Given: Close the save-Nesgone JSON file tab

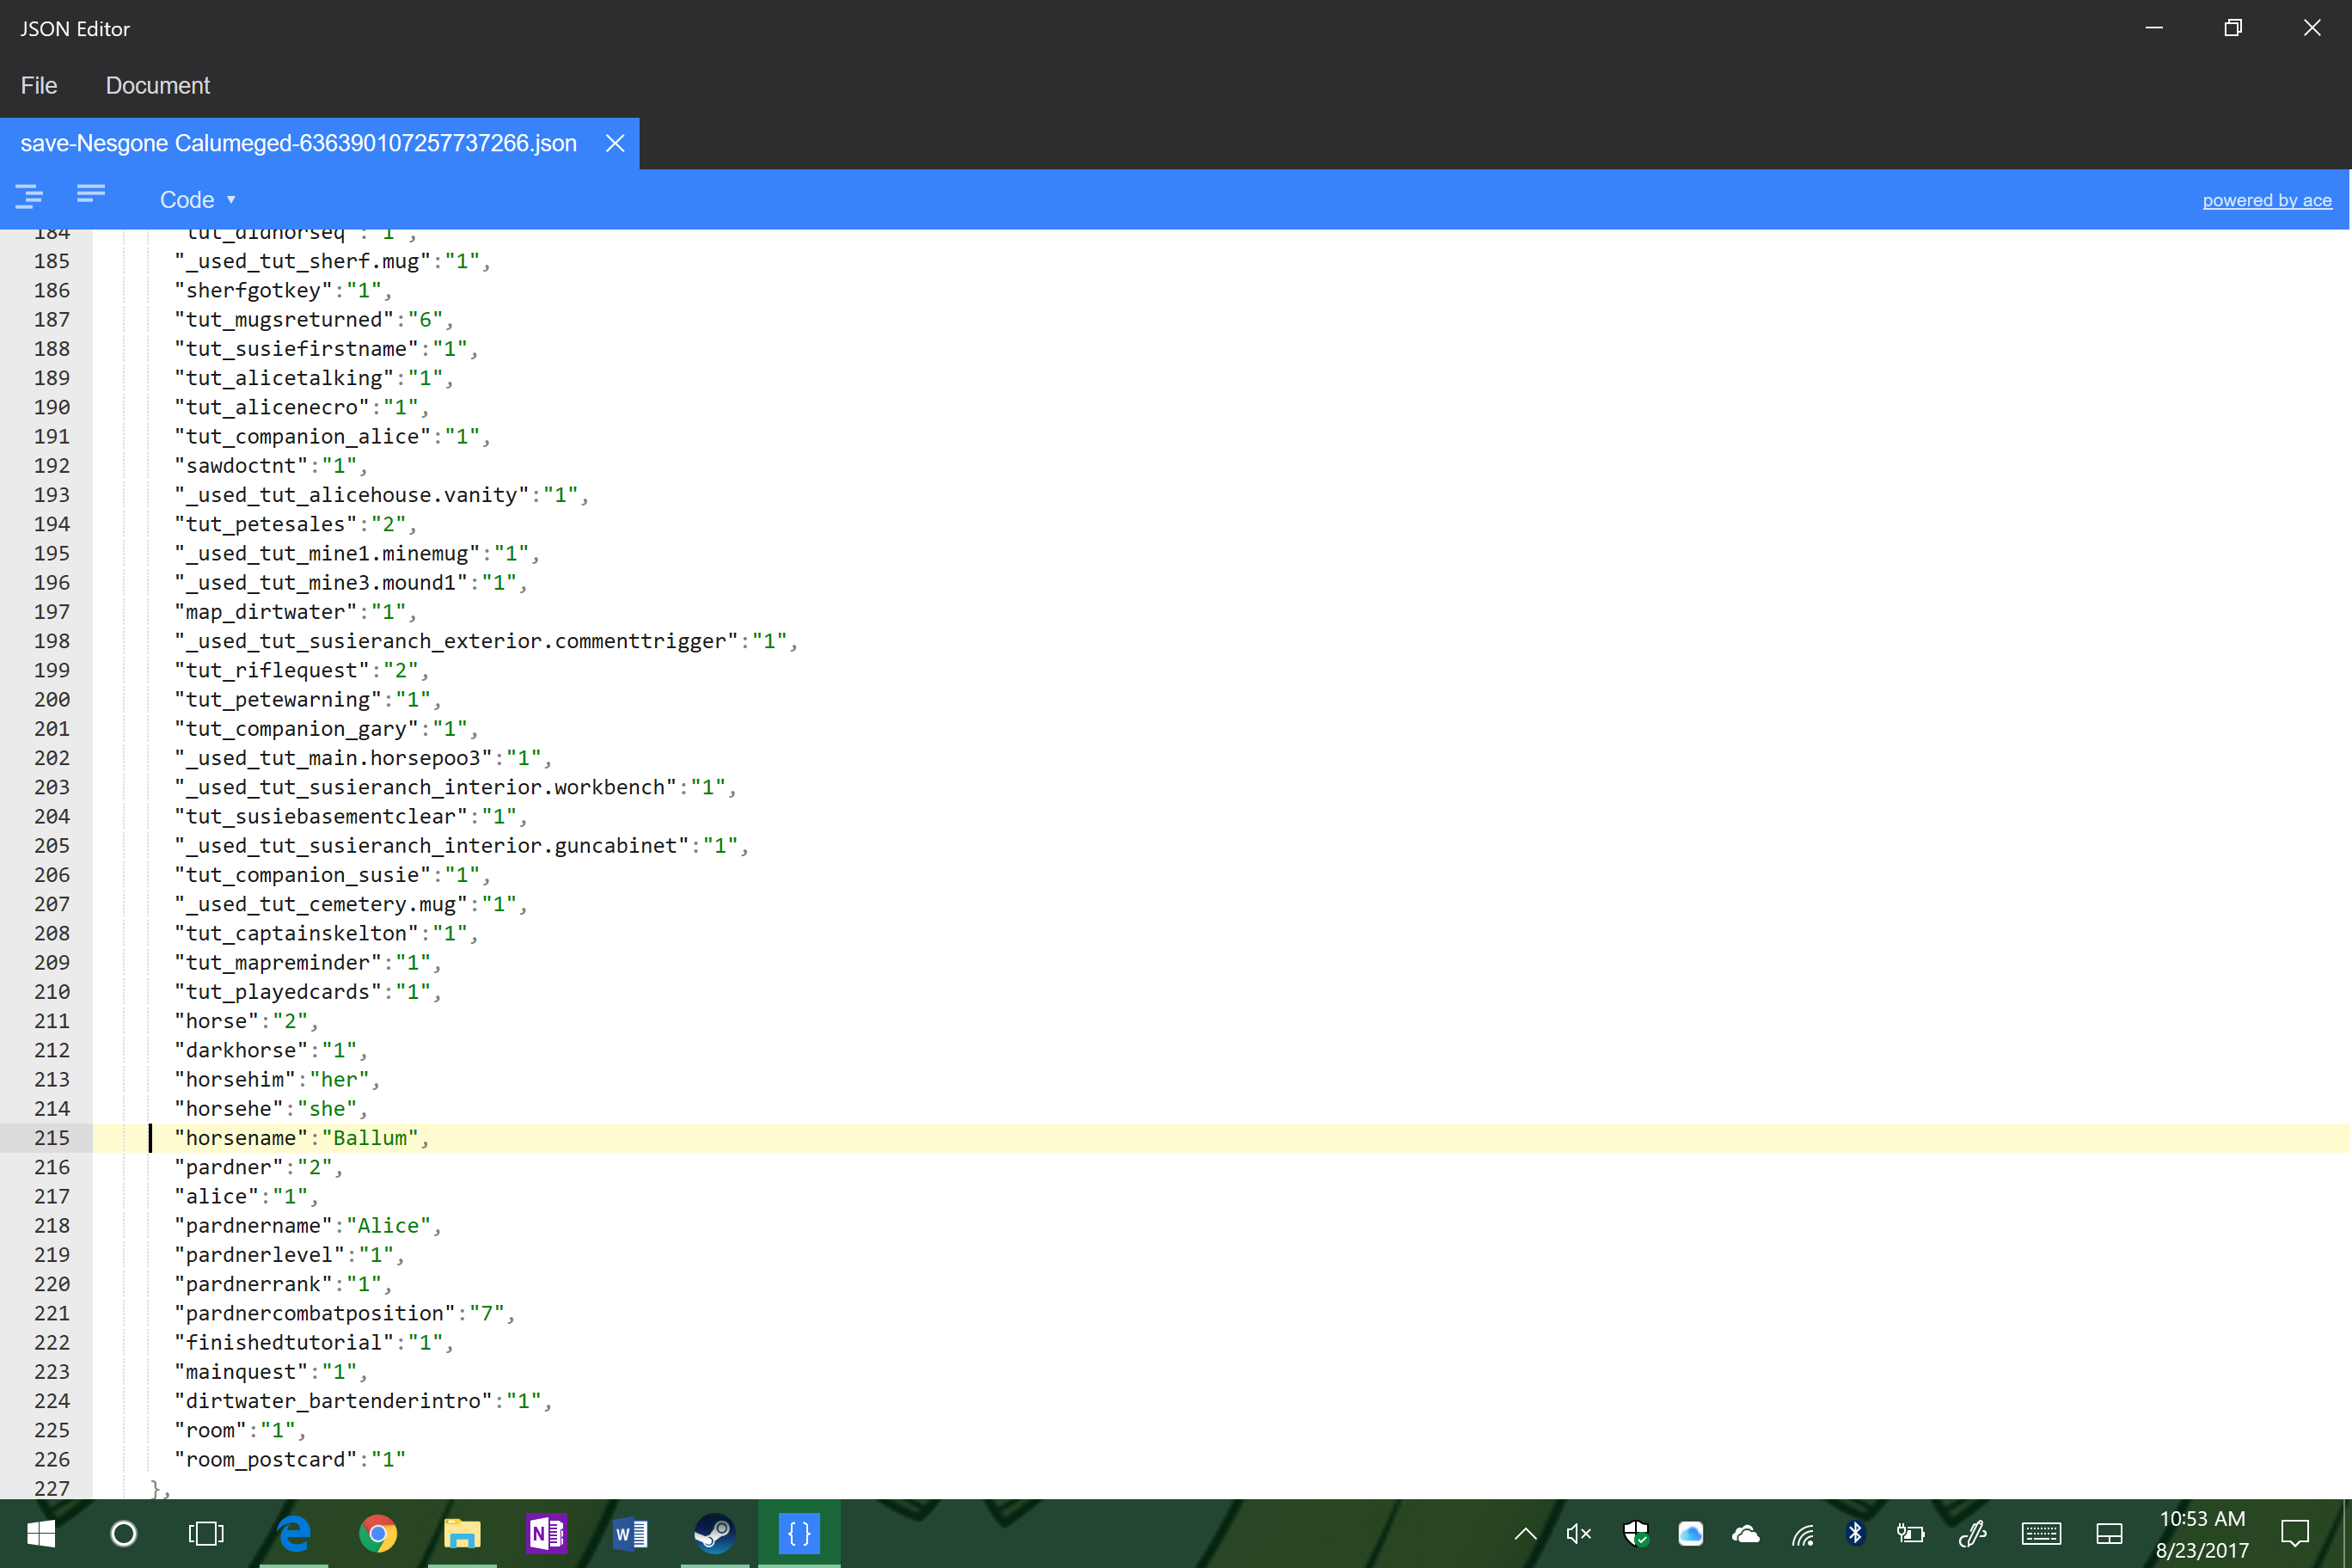Looking at the screenshot, I should click(615, 144).
